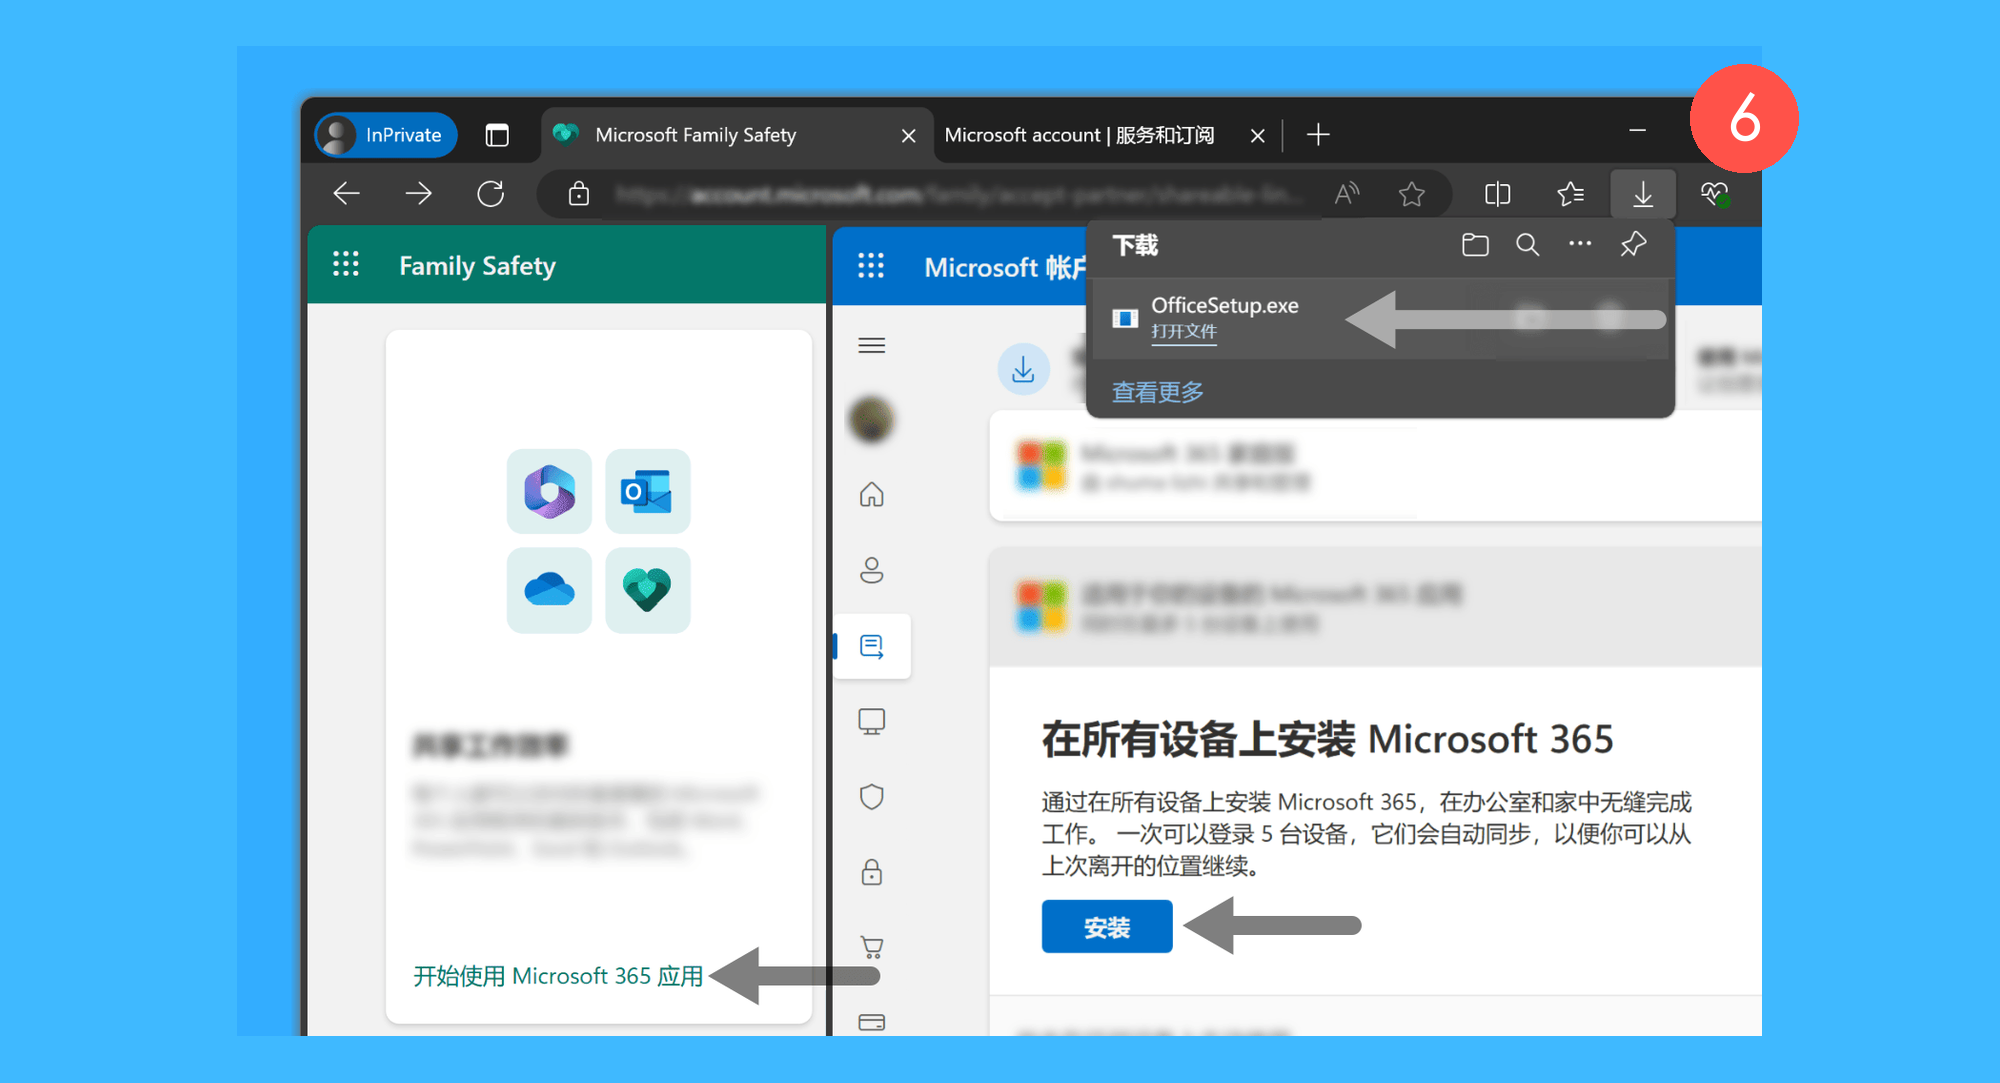Image resolution: width=2000 pixels, height=1083 pixels.
Task: Minimize the browser window
Action: point(1637,130)
